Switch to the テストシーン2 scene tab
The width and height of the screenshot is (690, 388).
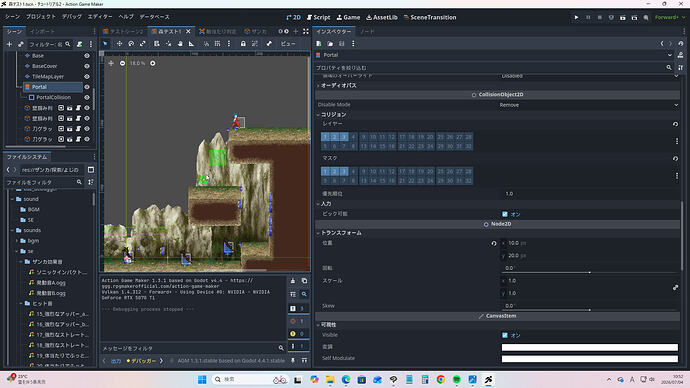pyautogui.click(x=123, y=32)
